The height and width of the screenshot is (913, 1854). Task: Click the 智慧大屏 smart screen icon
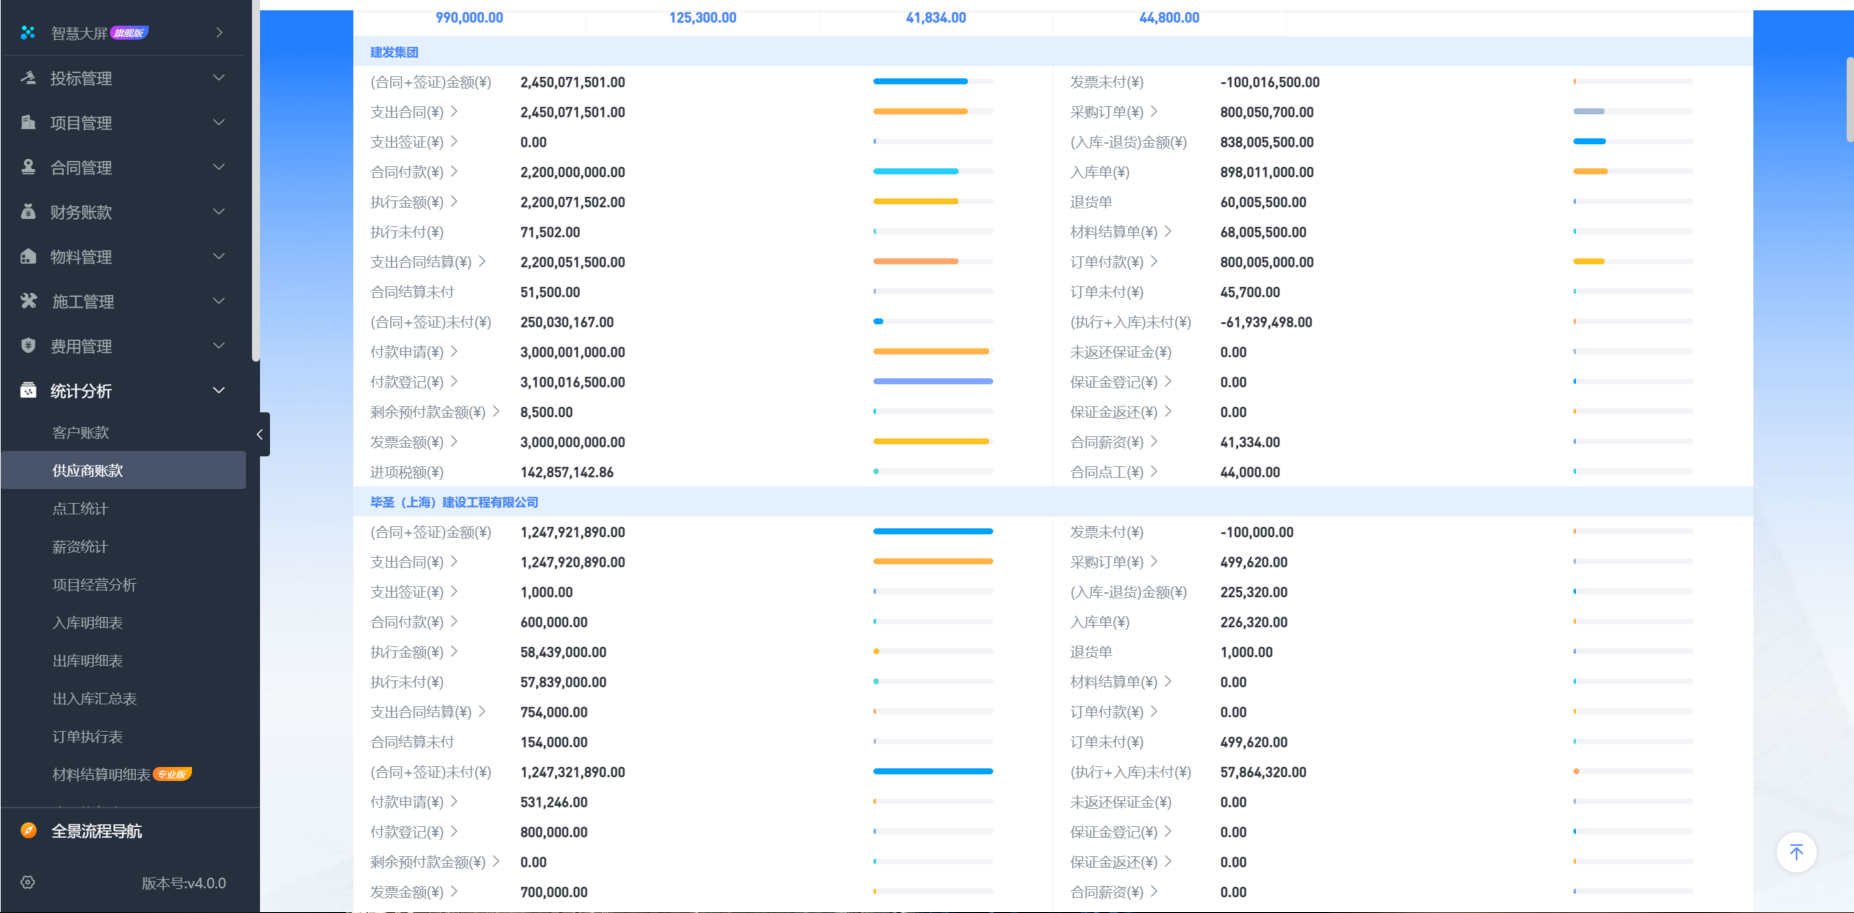28,33
